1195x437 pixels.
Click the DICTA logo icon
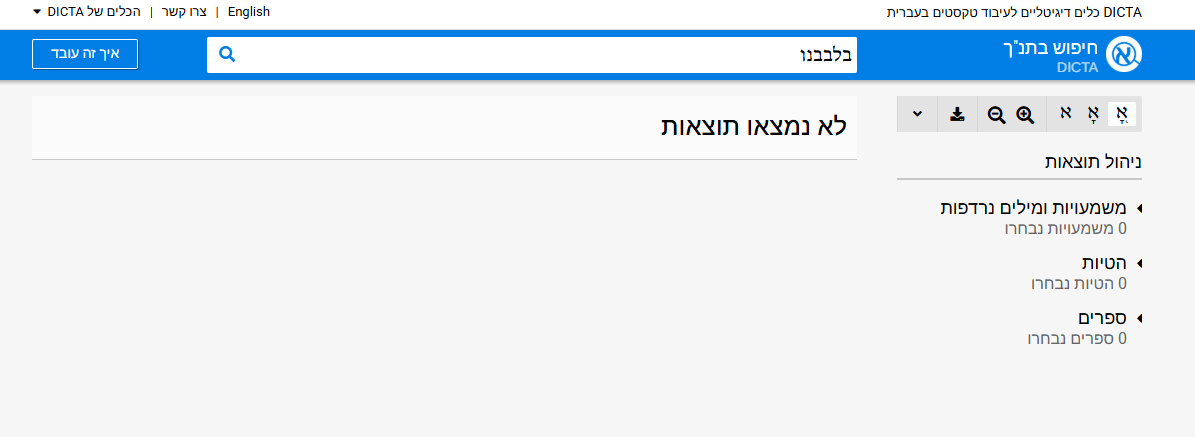(x=1125, y=55)
